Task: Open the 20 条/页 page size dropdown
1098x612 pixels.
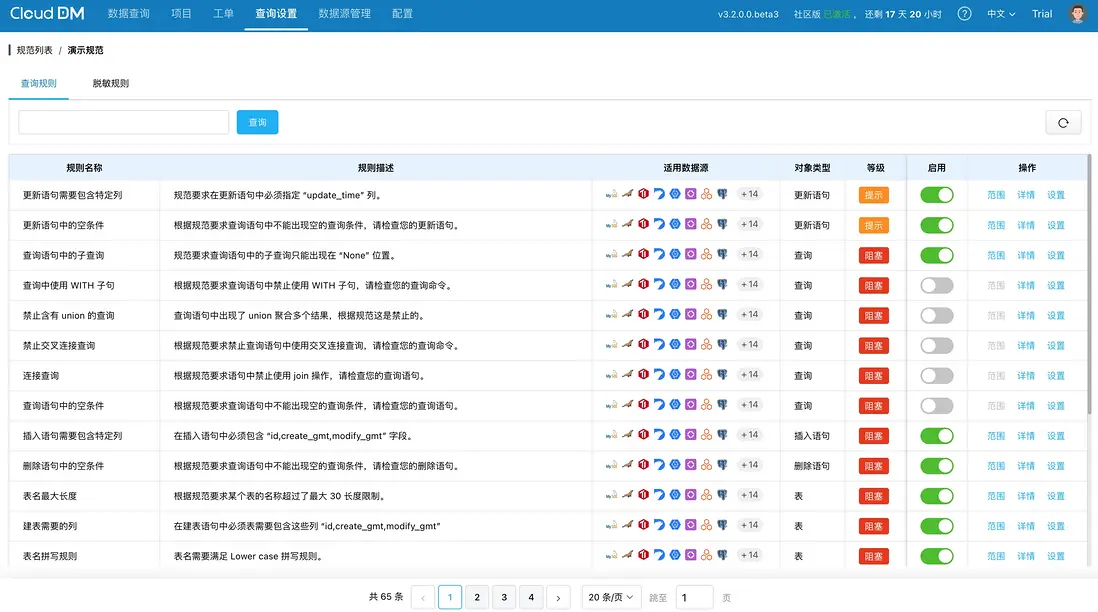Action: [613, 597]
